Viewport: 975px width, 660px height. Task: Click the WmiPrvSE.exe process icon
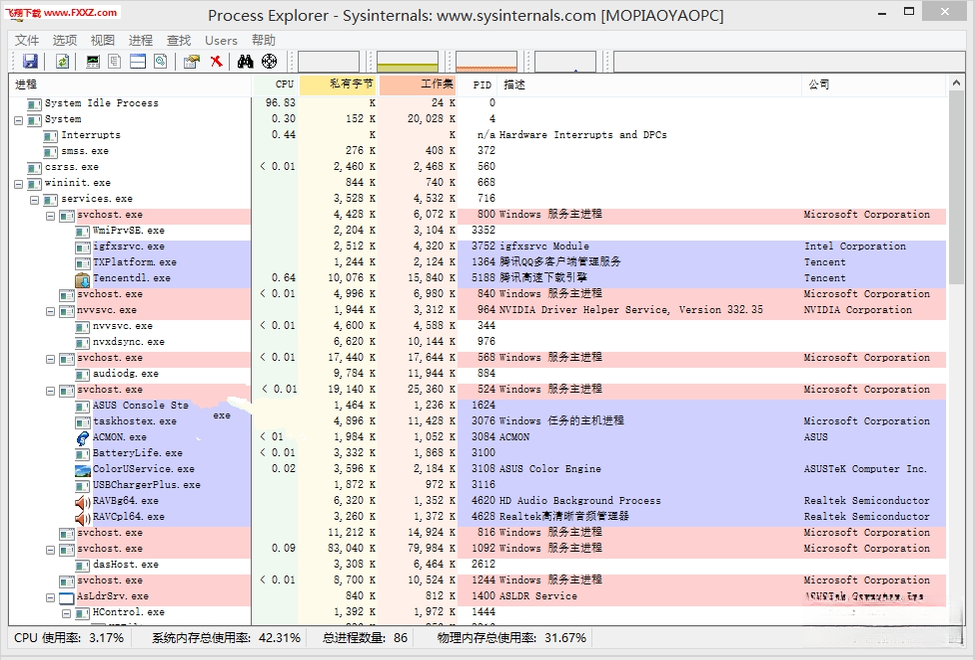(x=83, y=231)
